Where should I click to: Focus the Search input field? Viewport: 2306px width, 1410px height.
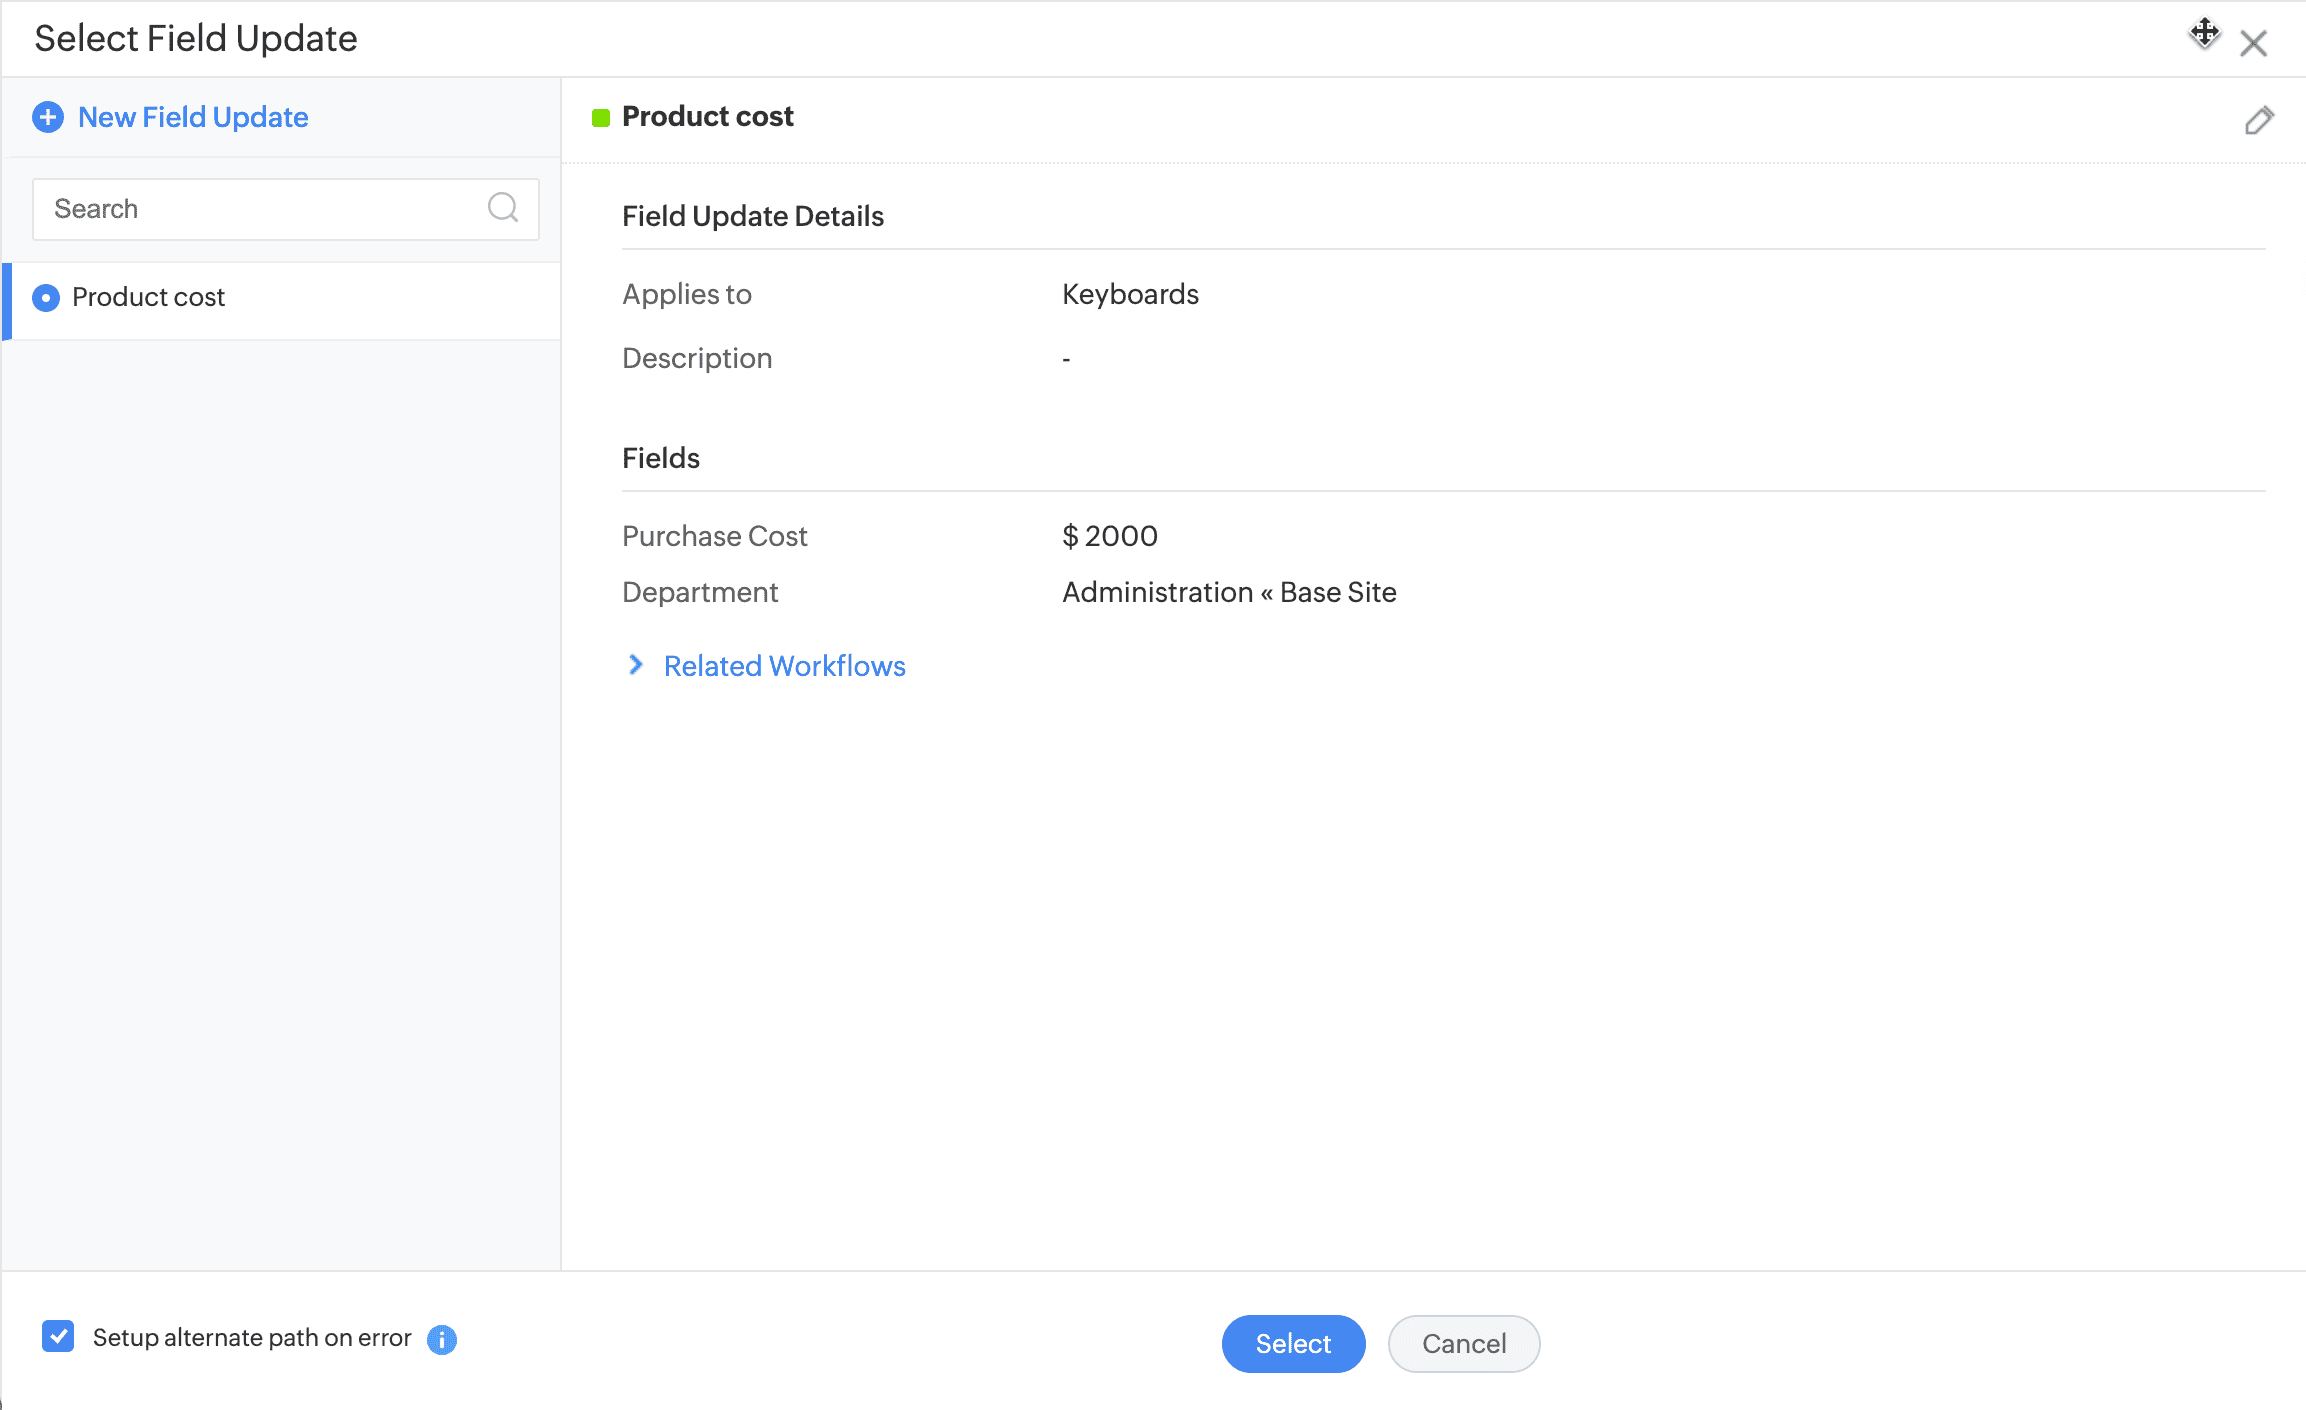point(260,209)
